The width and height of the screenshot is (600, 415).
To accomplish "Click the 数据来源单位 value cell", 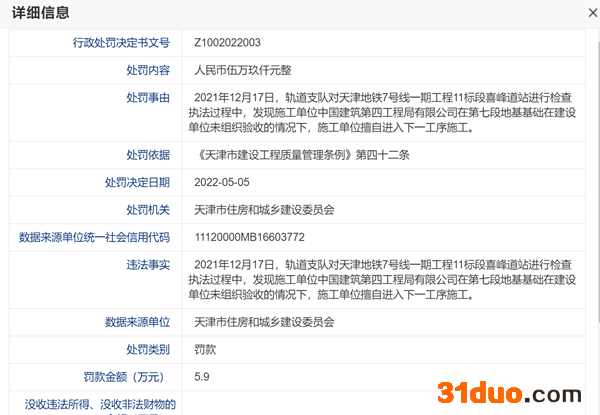I will [x=264, y=322].
